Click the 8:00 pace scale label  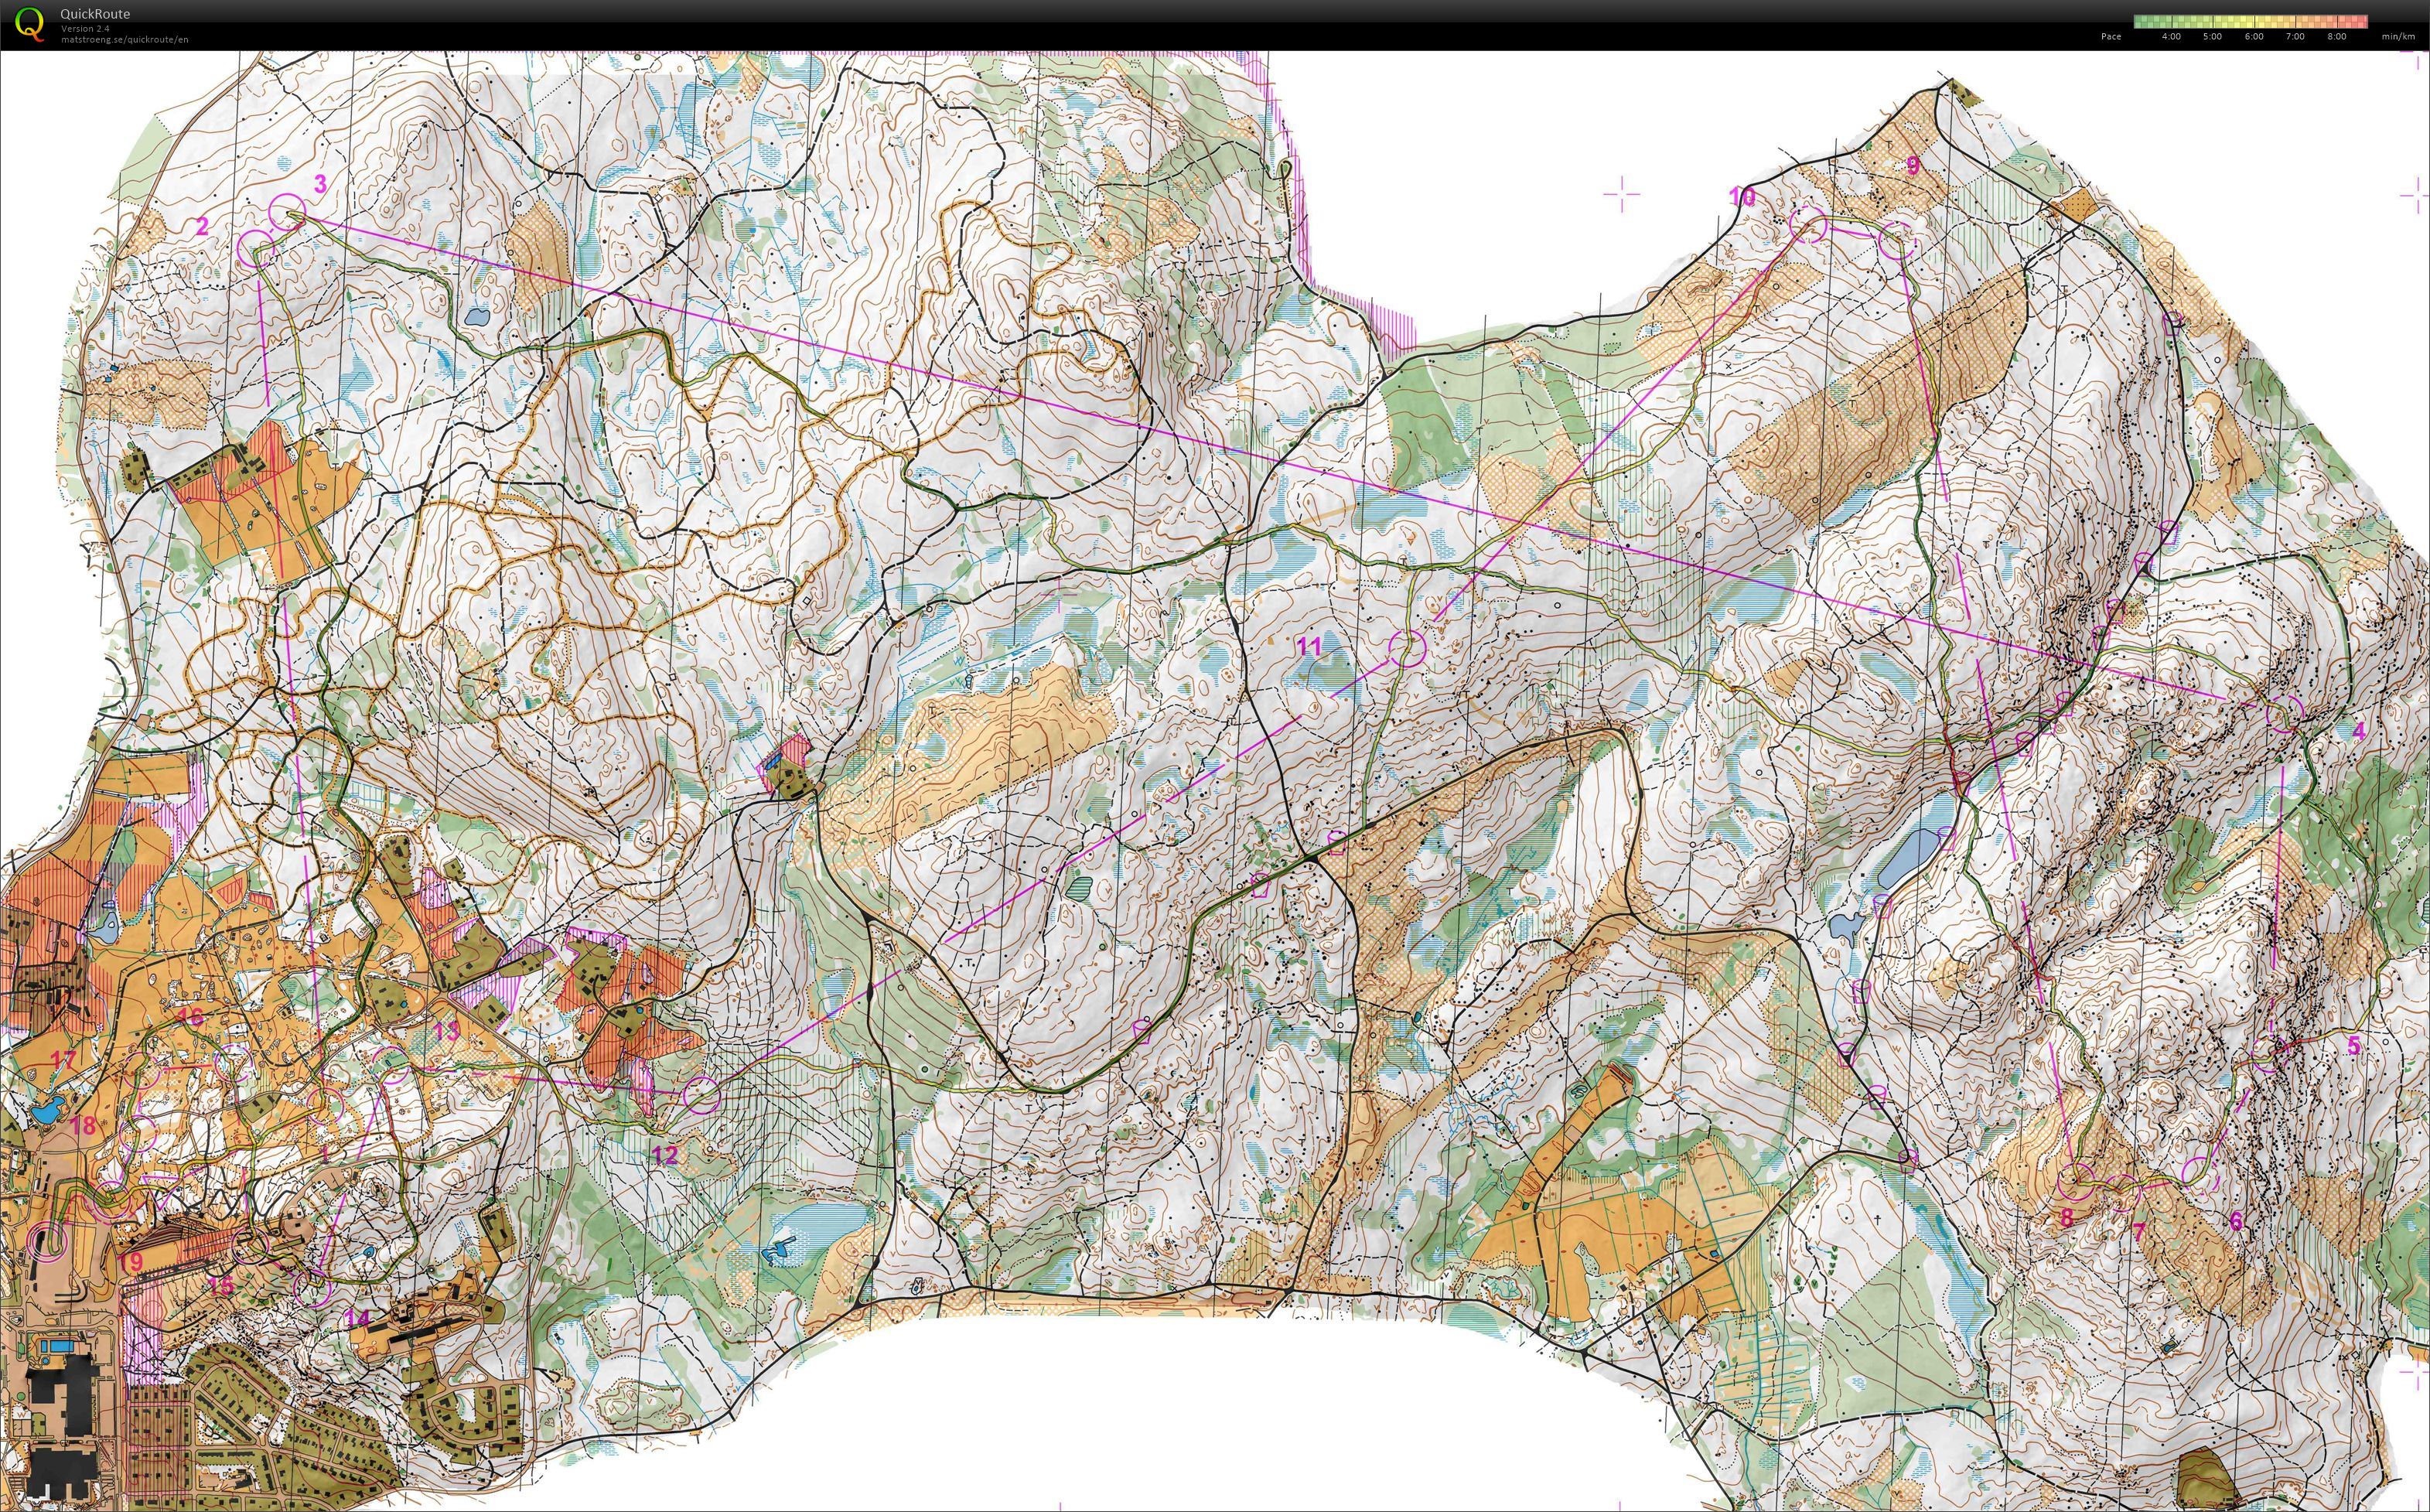(2336, 36)
